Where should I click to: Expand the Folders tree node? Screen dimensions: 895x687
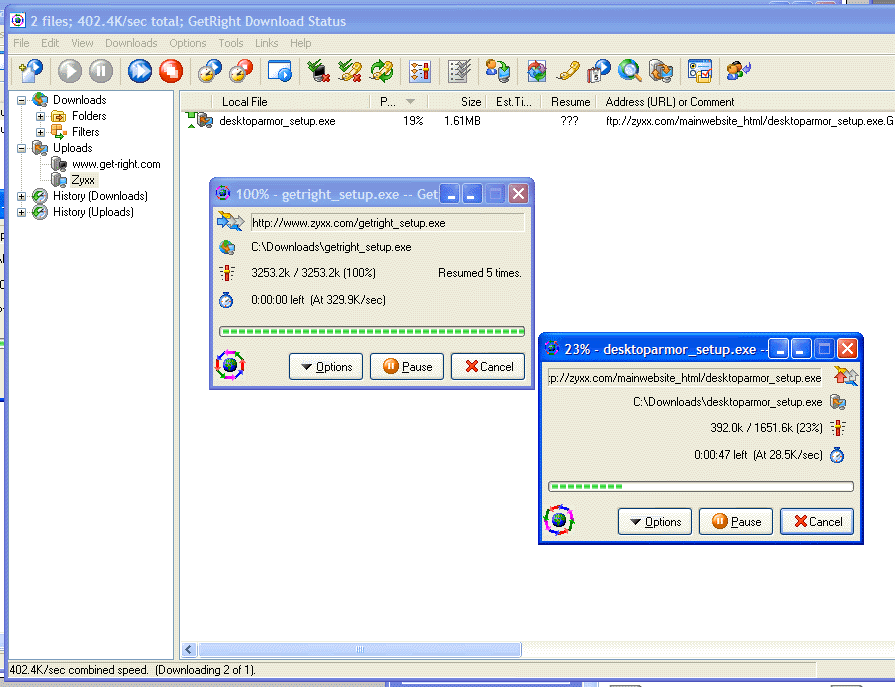point(41,116)
